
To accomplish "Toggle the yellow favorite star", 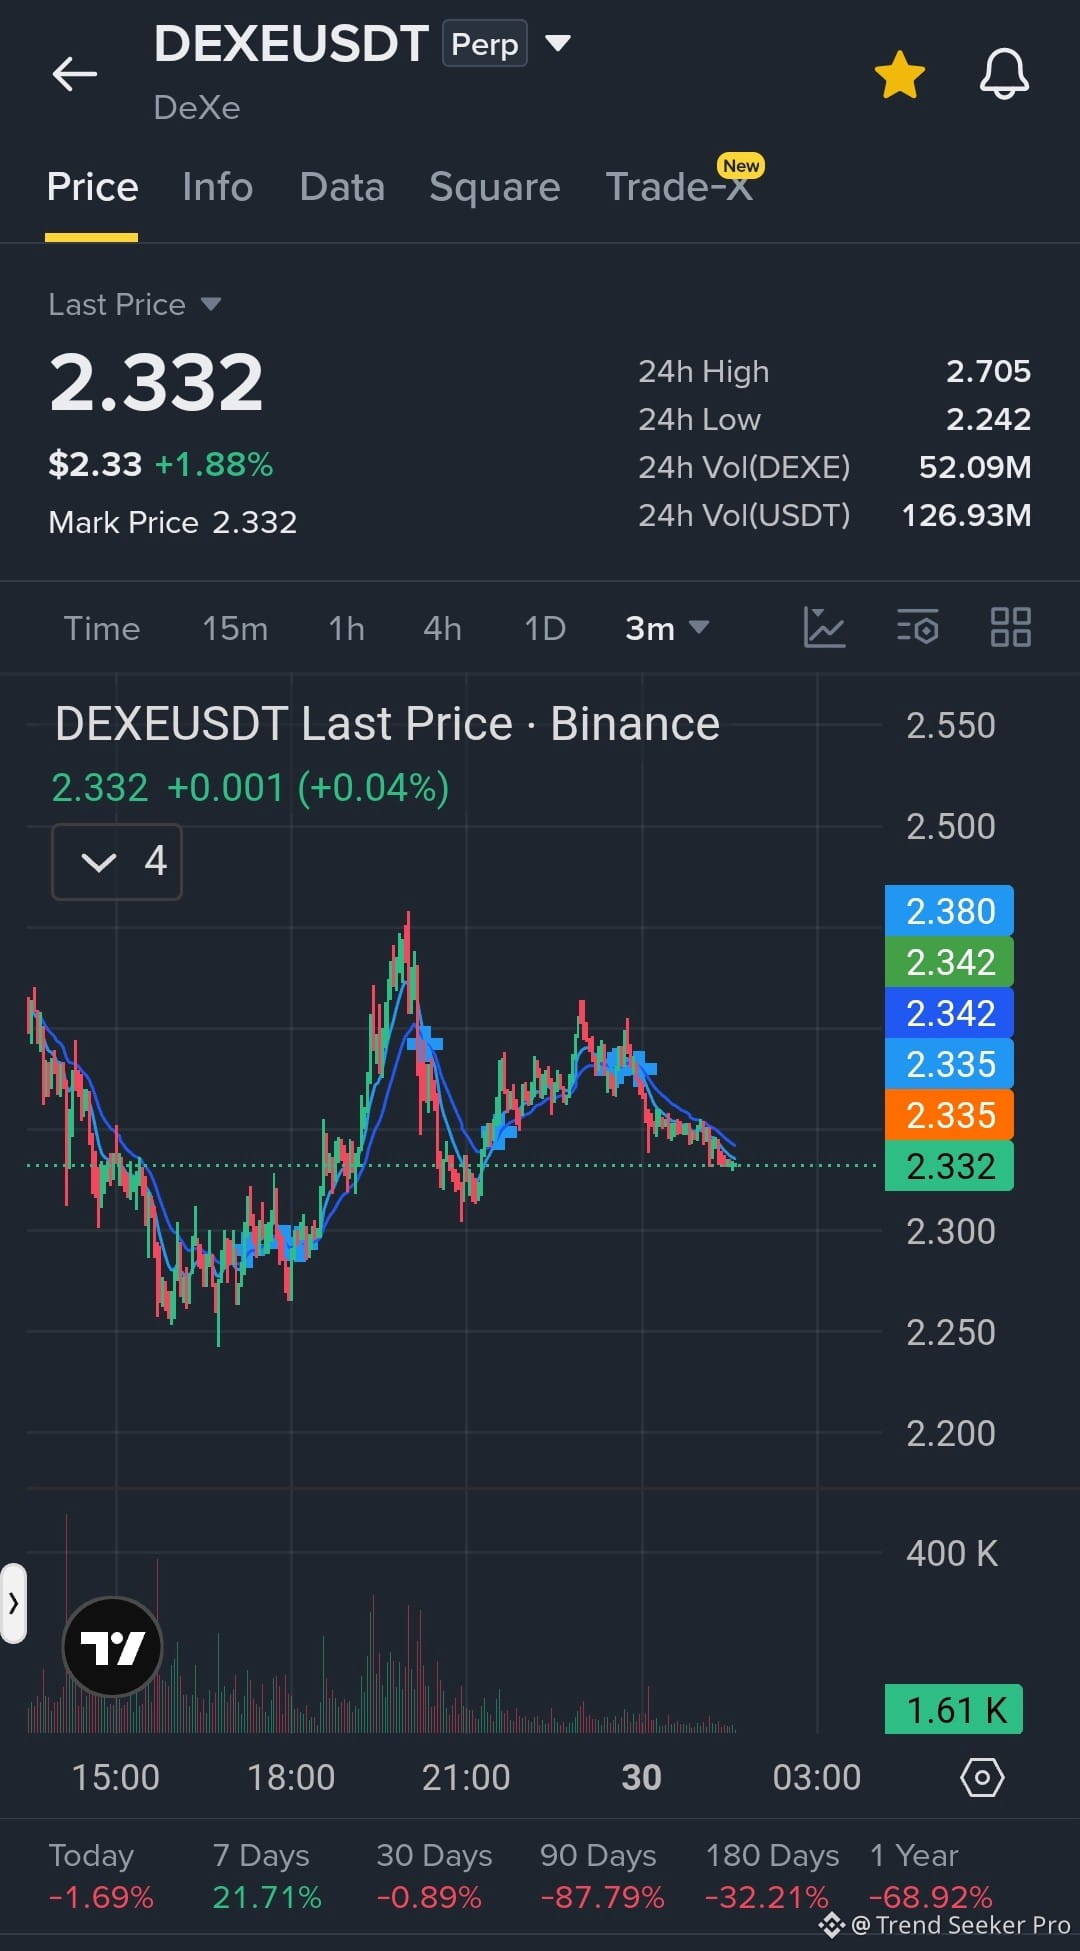I will point(899,75).
